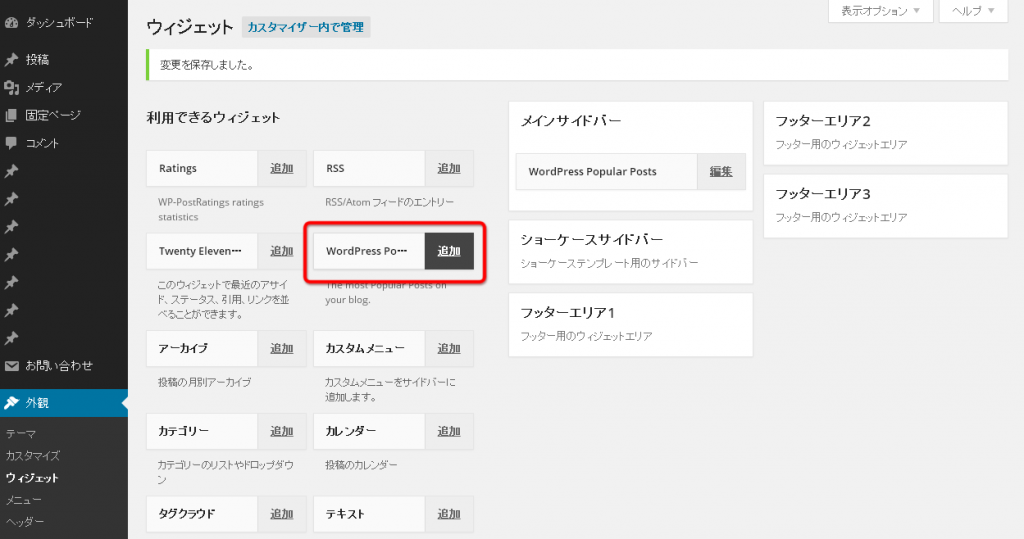
Task: Click the pushpin icon next to 投稿
Action: (12, 60)
